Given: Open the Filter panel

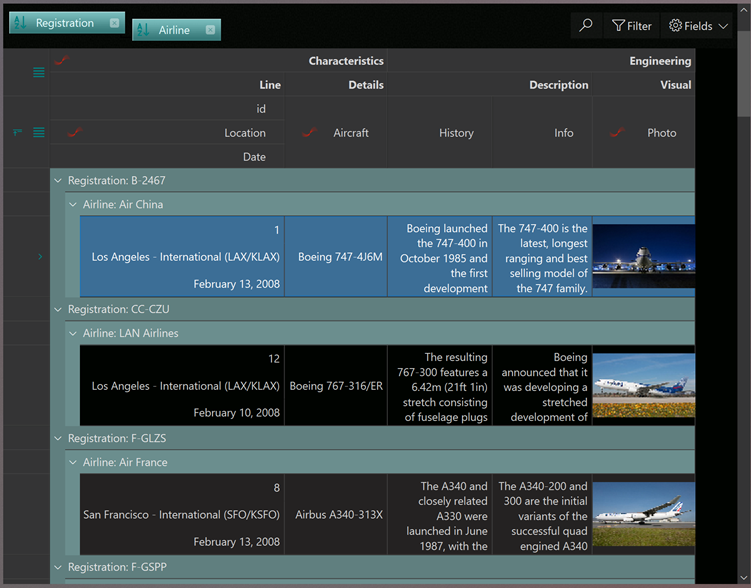Looking at the screenshot, I should point(632,26).
